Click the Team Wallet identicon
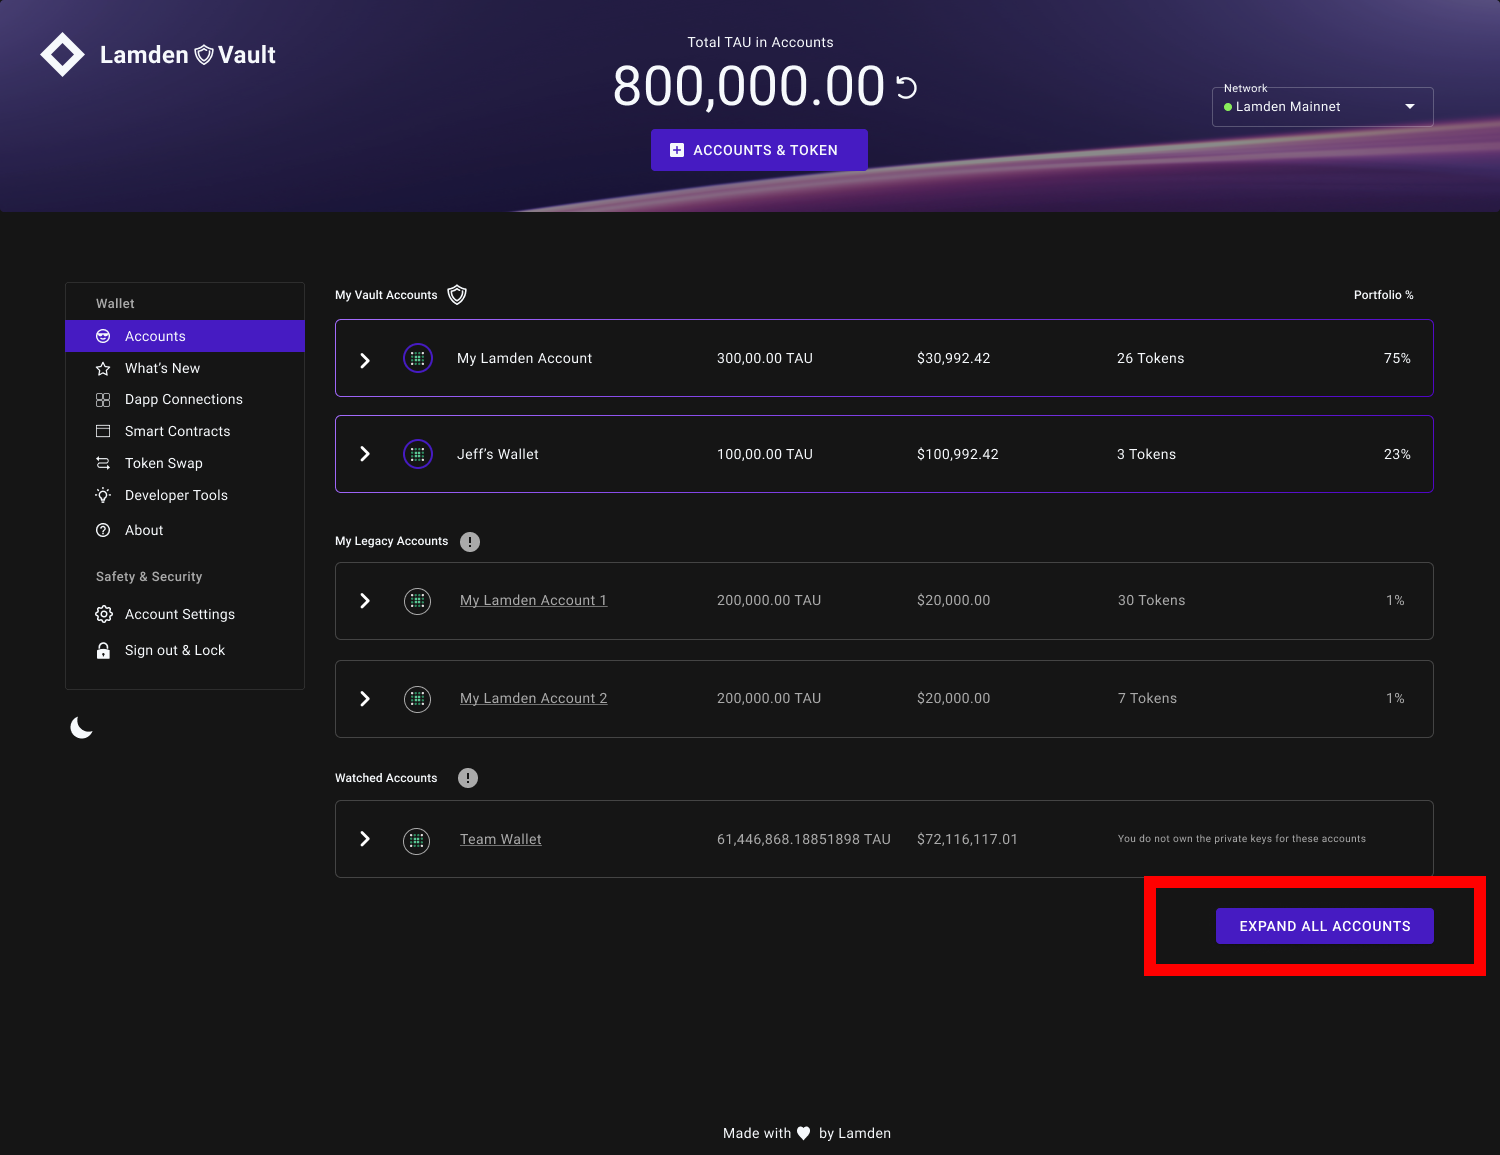 pos(417,841)
